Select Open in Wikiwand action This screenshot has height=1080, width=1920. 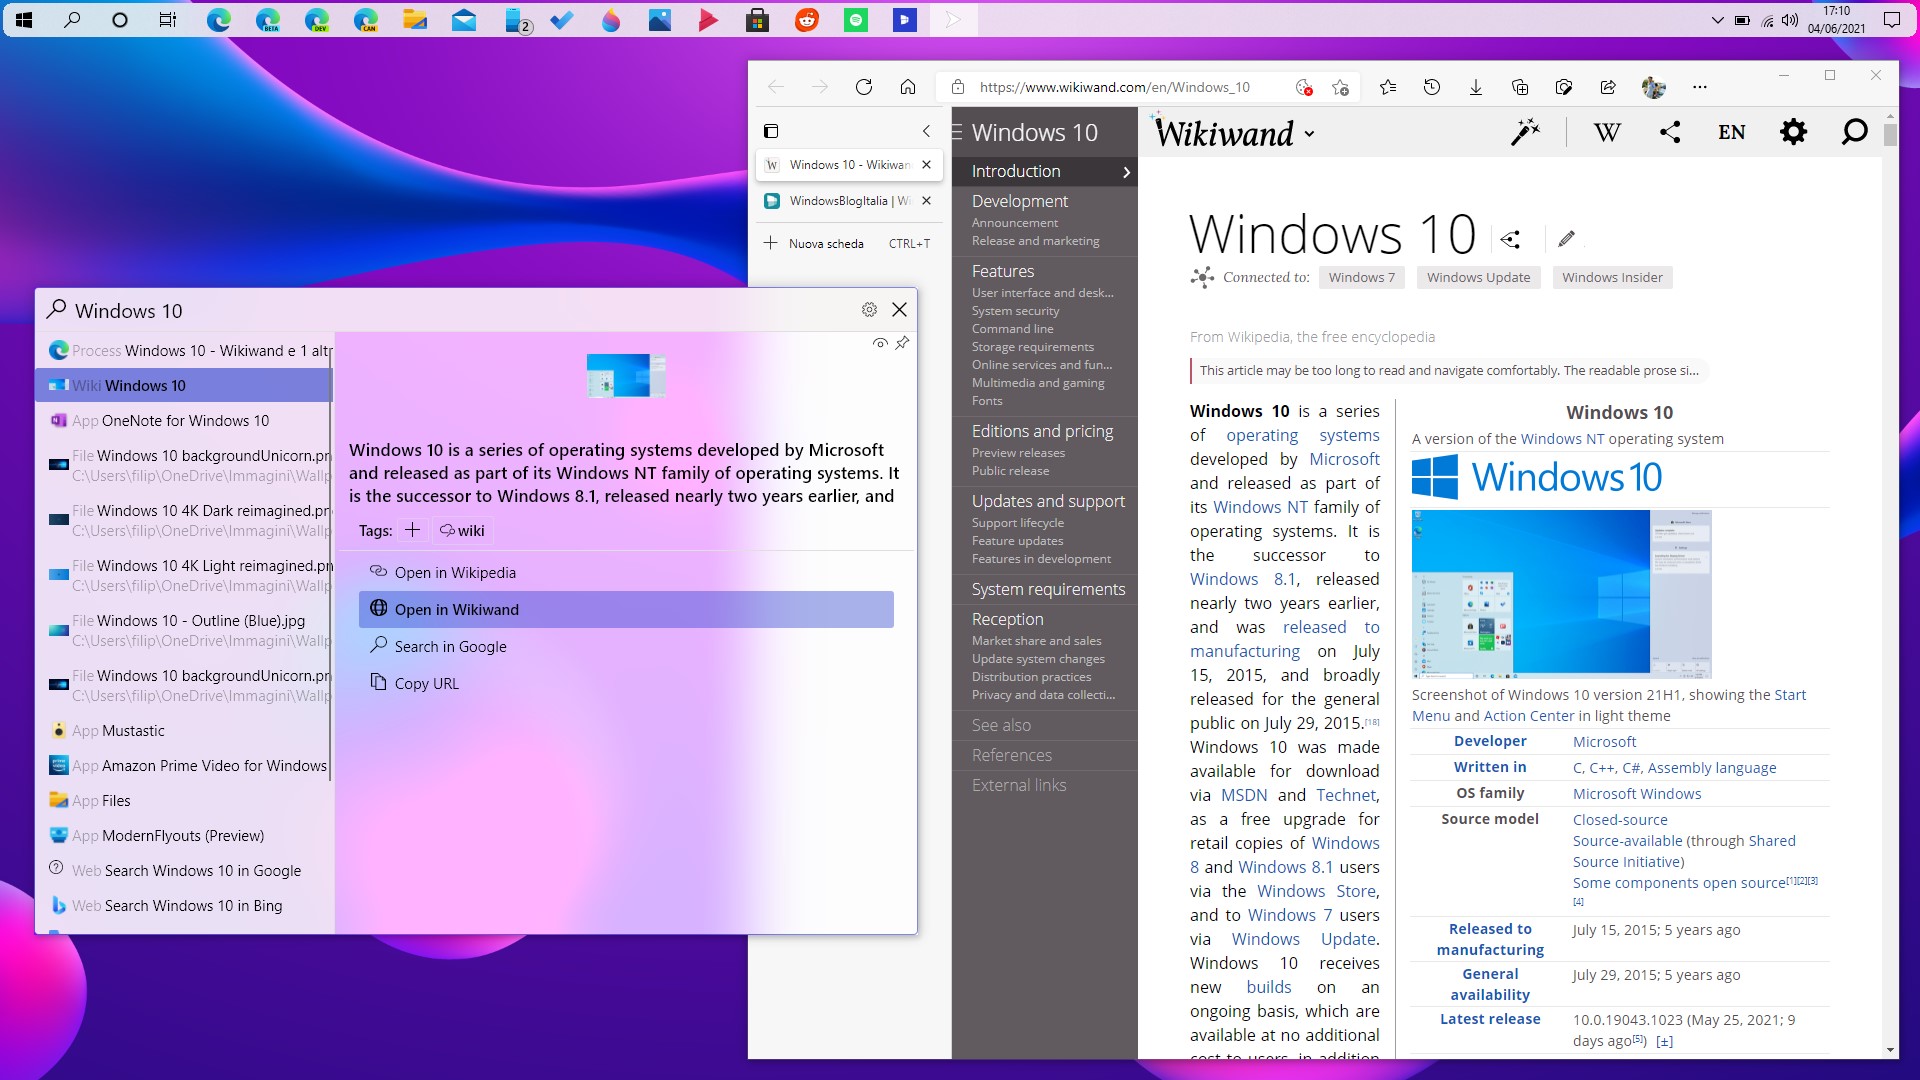click(x=626, y=609)
